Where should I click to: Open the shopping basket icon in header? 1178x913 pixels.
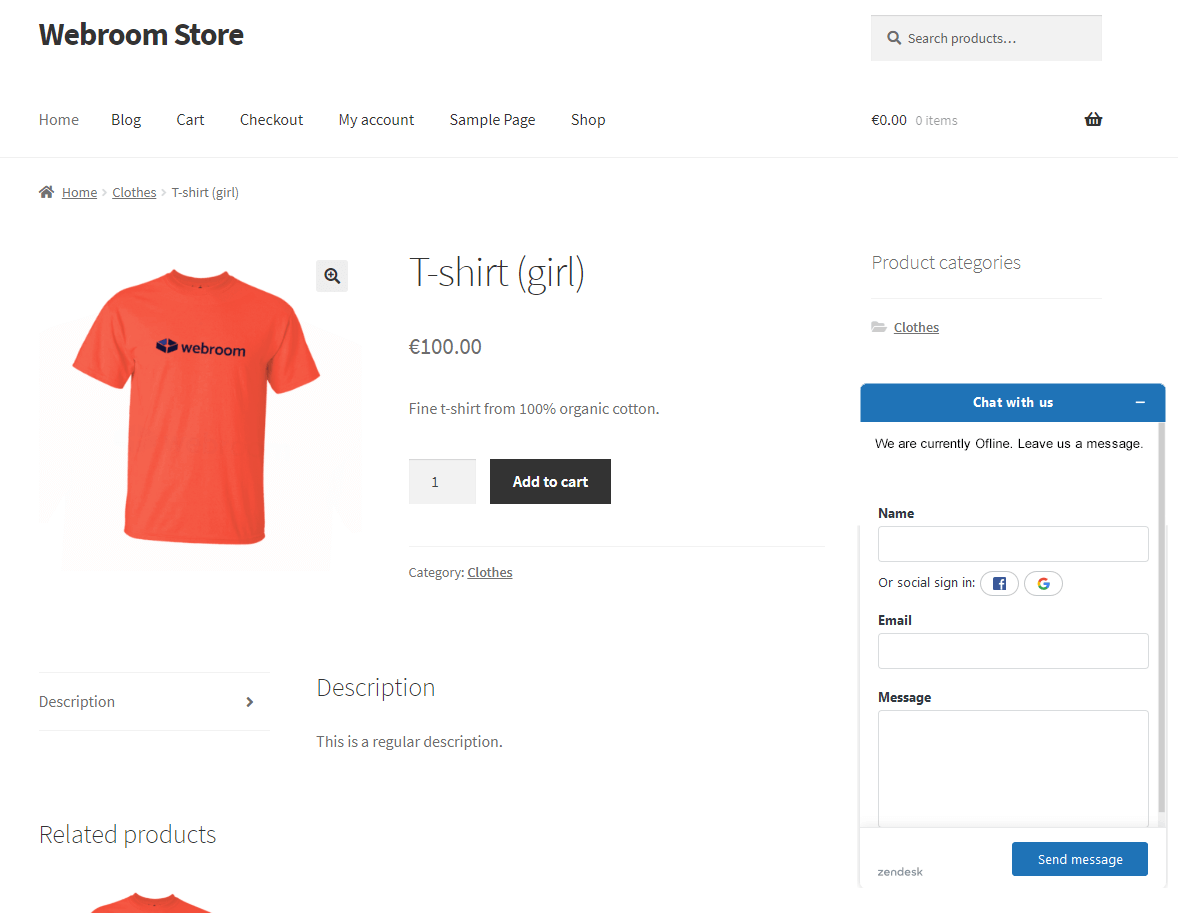(x=1093, y=119)
